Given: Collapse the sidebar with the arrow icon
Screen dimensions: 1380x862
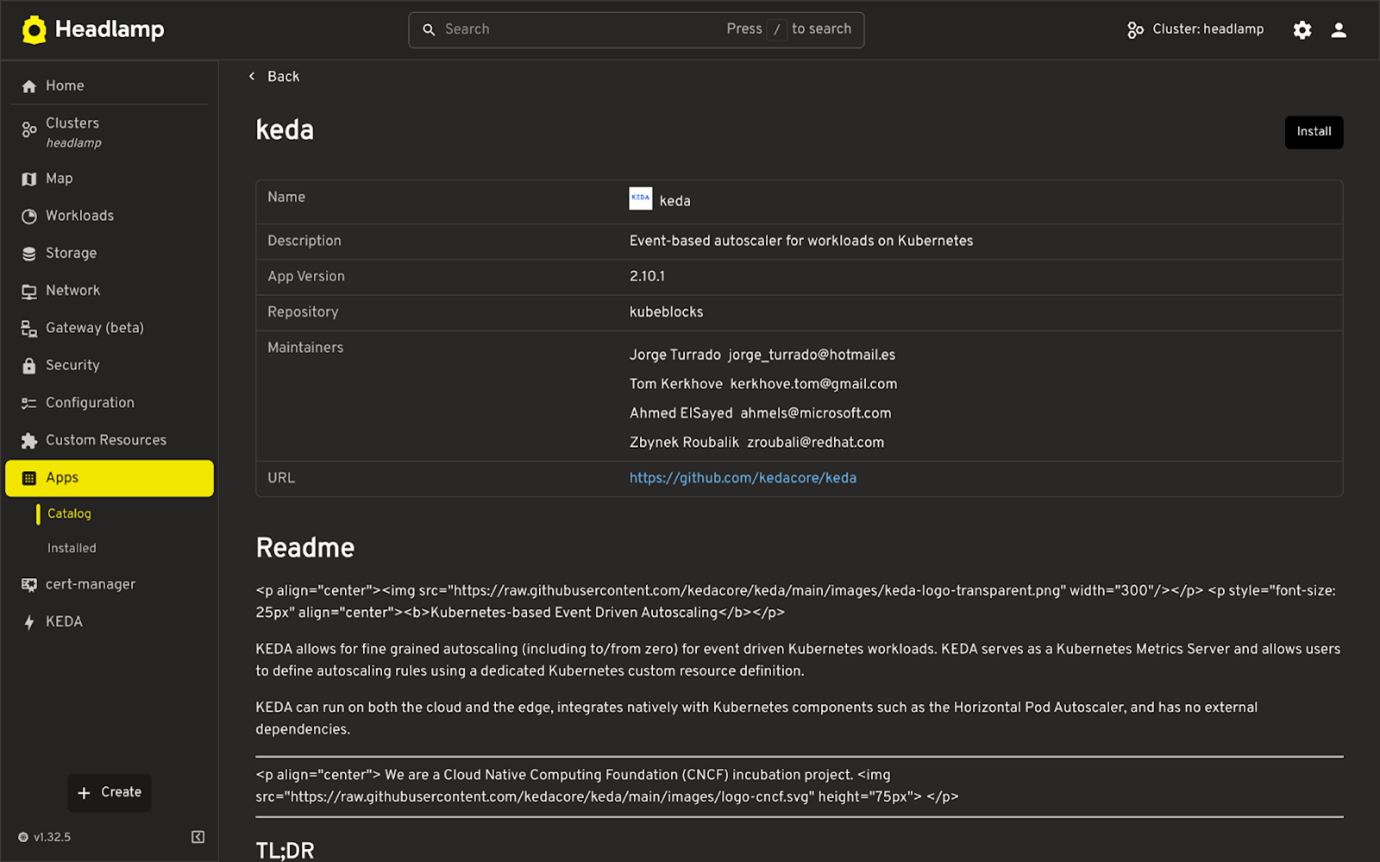Looking at the screenshot, I should [198, 837].
